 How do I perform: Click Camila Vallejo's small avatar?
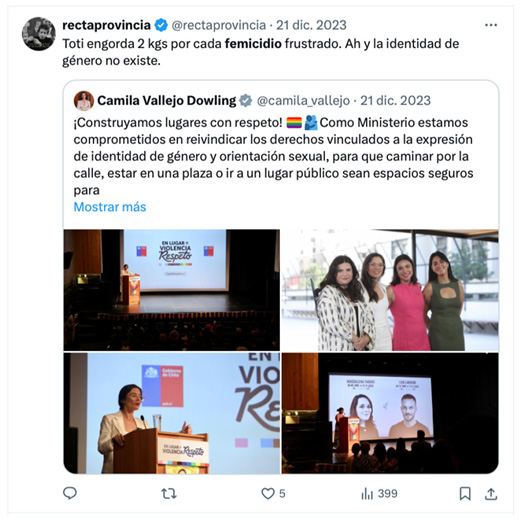click(x=84, y=101)
